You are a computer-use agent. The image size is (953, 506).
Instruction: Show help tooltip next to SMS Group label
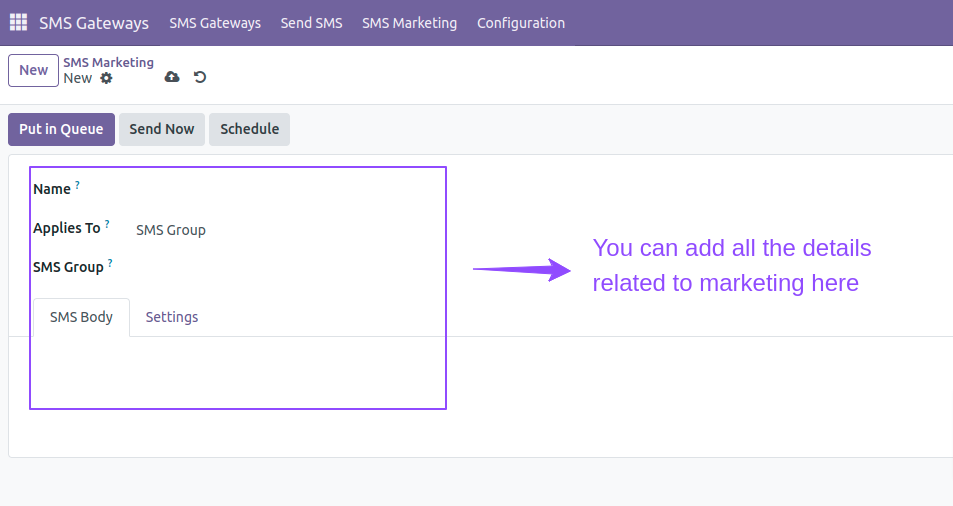110,262
